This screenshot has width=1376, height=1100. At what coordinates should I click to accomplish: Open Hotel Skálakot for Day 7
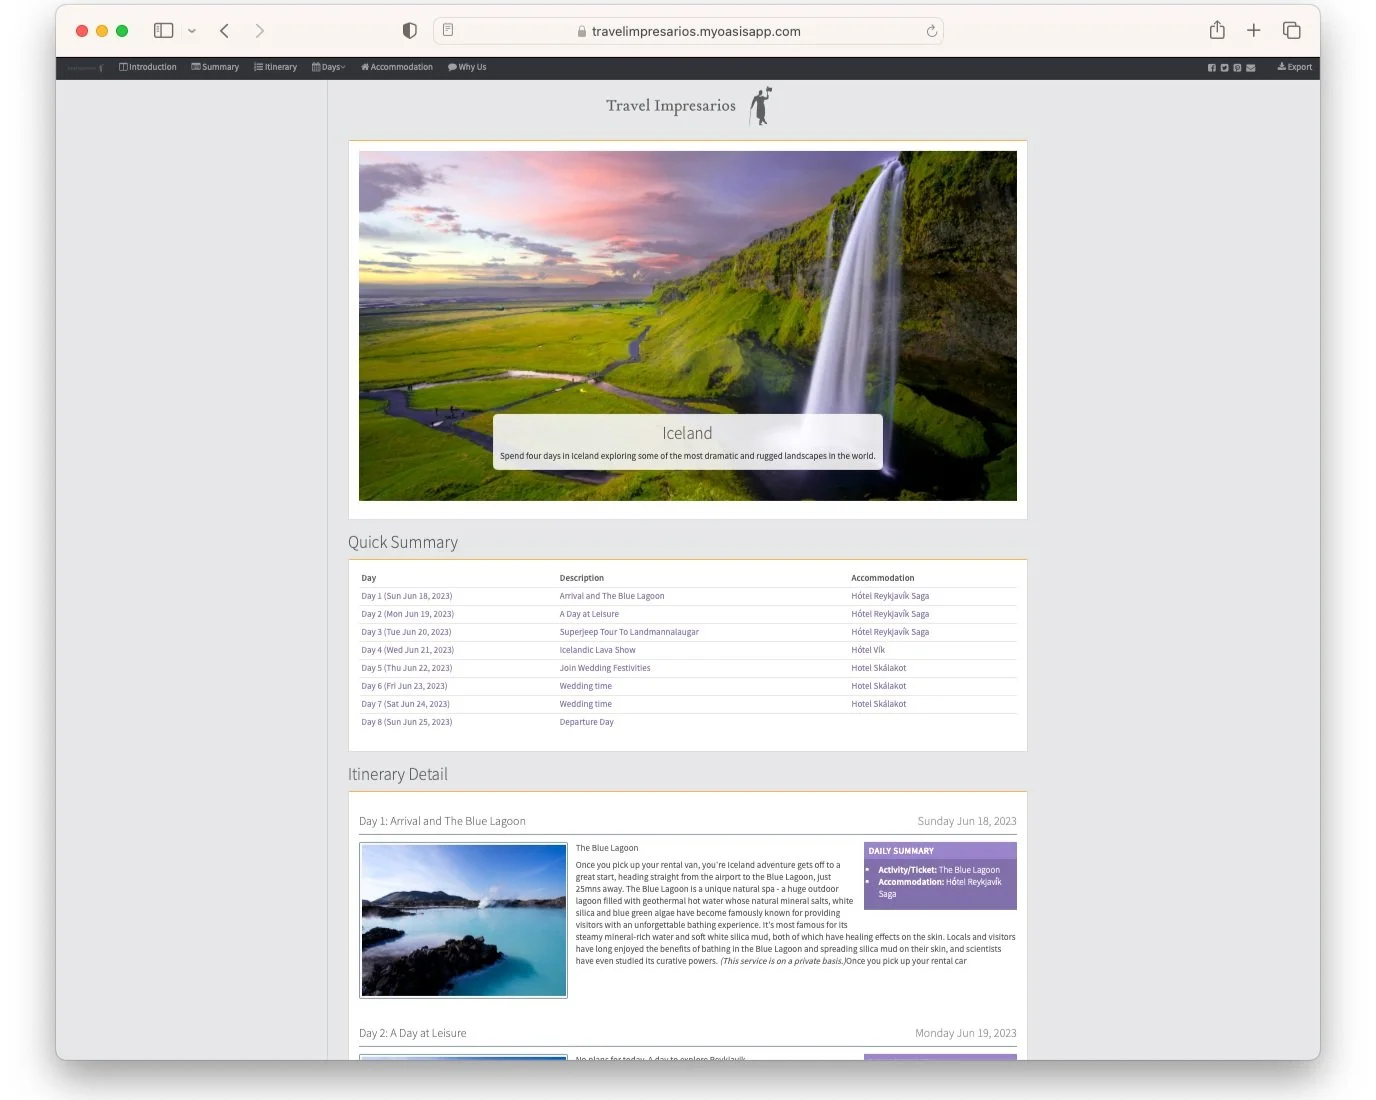click(879, 704)
